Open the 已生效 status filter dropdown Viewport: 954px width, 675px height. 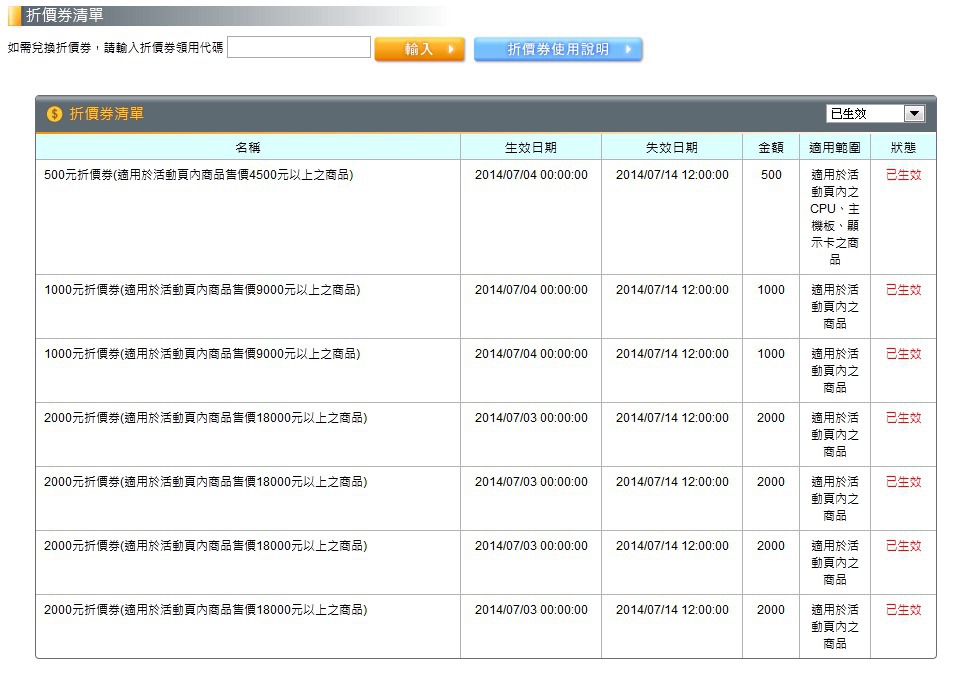[x=876, y=114]
